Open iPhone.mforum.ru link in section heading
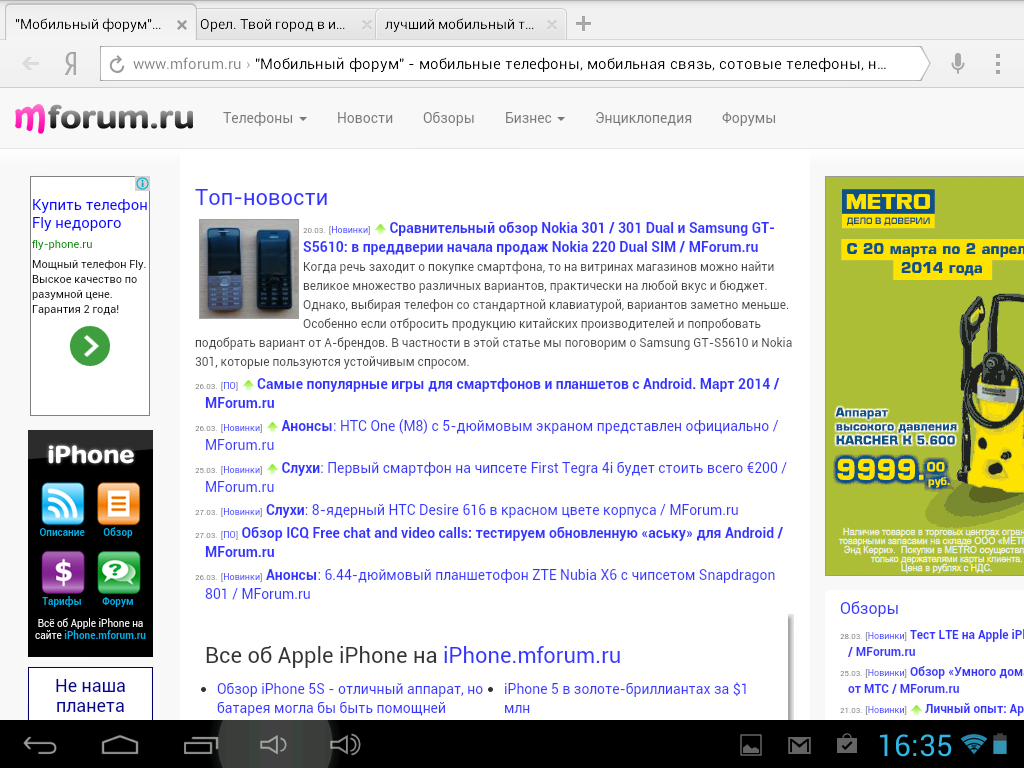Image resolution: width=1024 pixels, height=768 pixels. [532, 655]
